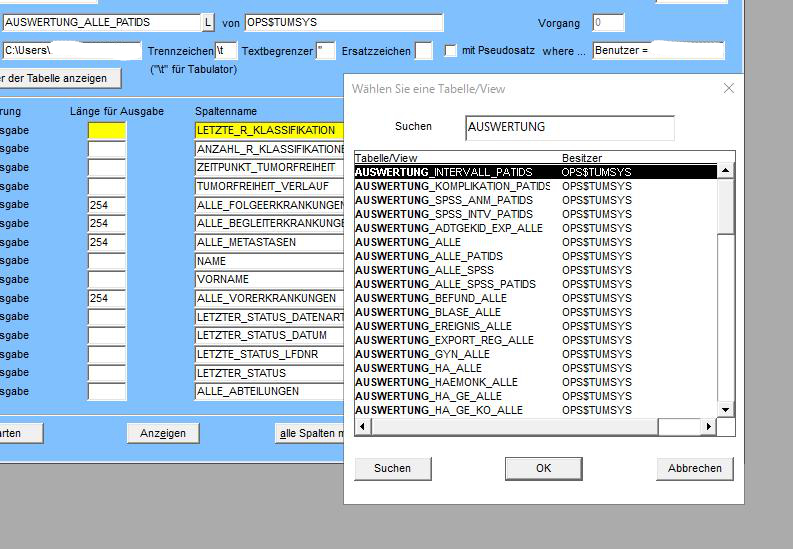Click the Trennzeichen input field

(225, 50)
